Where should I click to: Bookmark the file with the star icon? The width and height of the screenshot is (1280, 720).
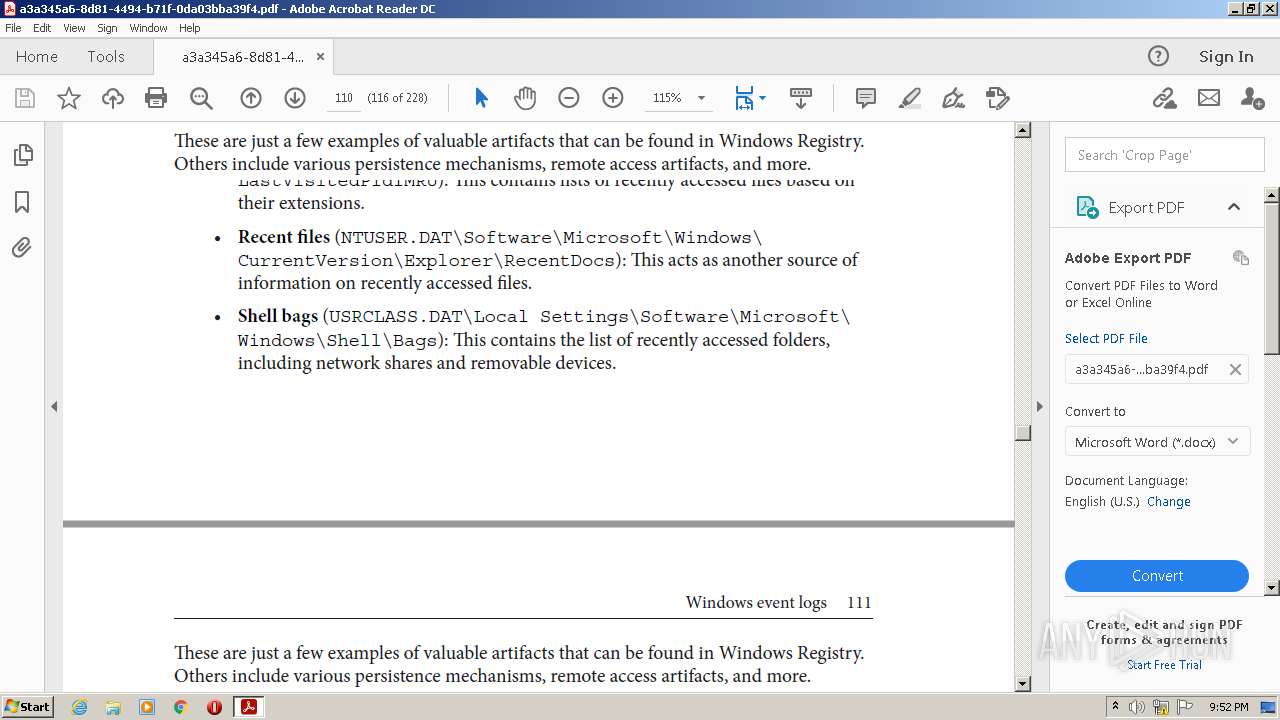coord(69,98)
